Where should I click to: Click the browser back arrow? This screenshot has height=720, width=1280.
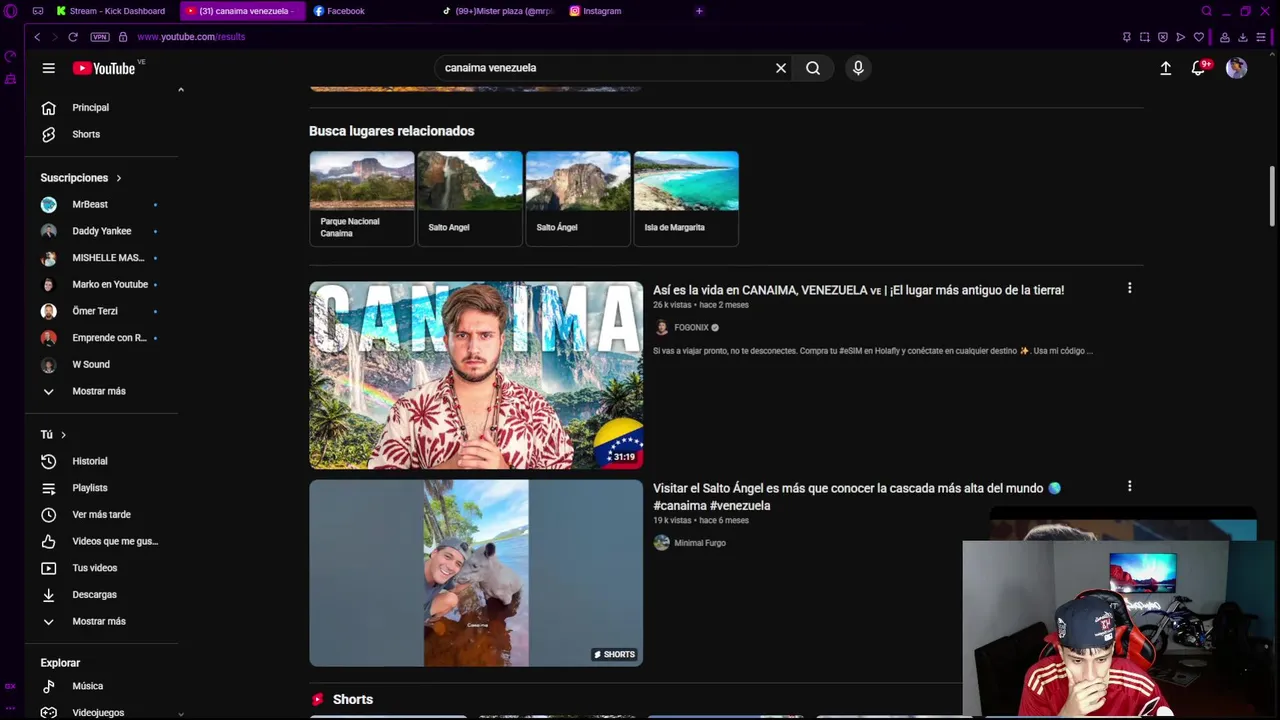(37, 37)
